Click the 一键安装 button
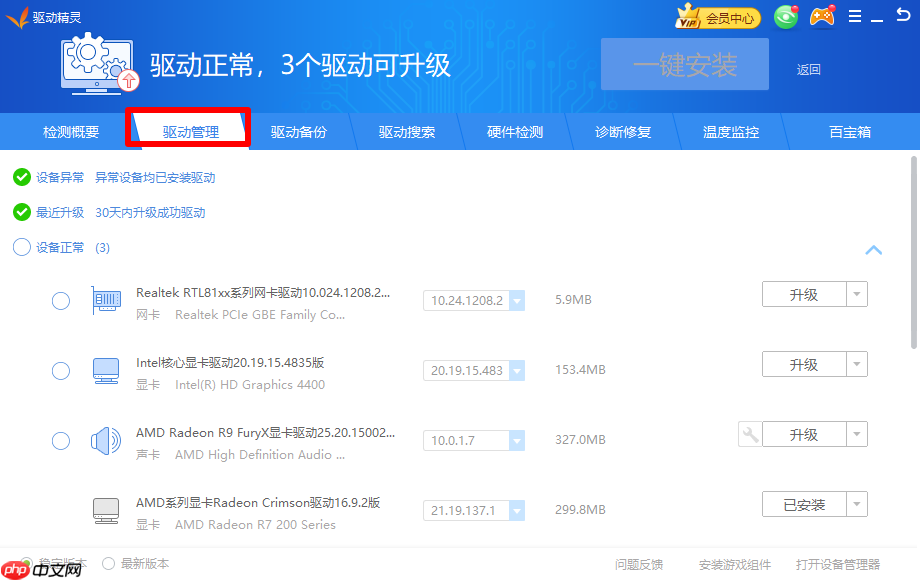 684,62
